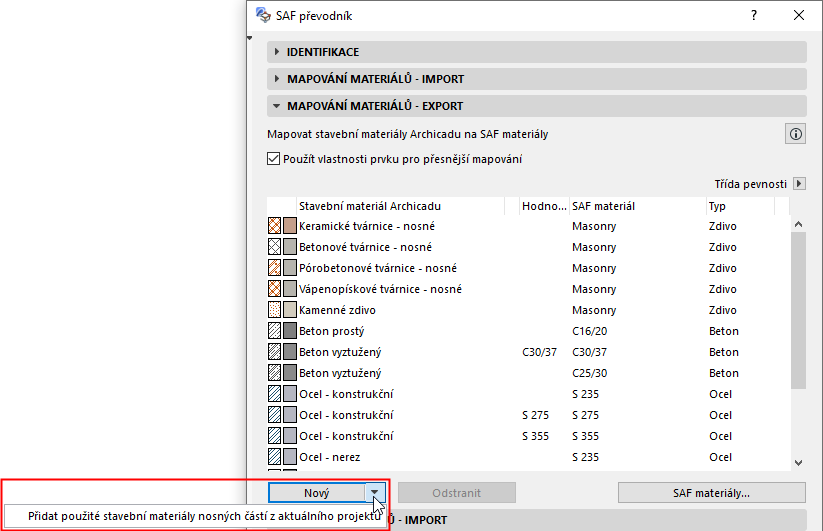
Task: Collapse MAPOVÁNÍ MATERIÁLŮ - EXPORT section
Action: tap(536, 106)
